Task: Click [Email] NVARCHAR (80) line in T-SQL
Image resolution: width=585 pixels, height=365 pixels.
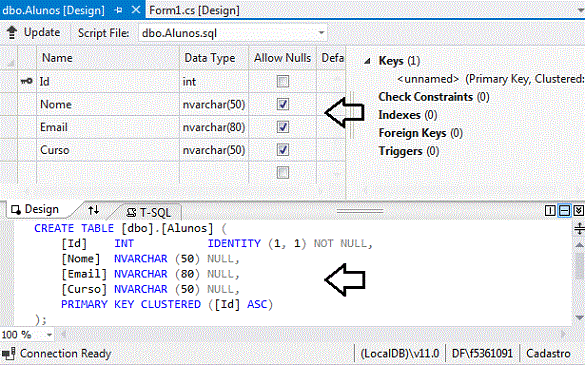Action: click(150, 274)
